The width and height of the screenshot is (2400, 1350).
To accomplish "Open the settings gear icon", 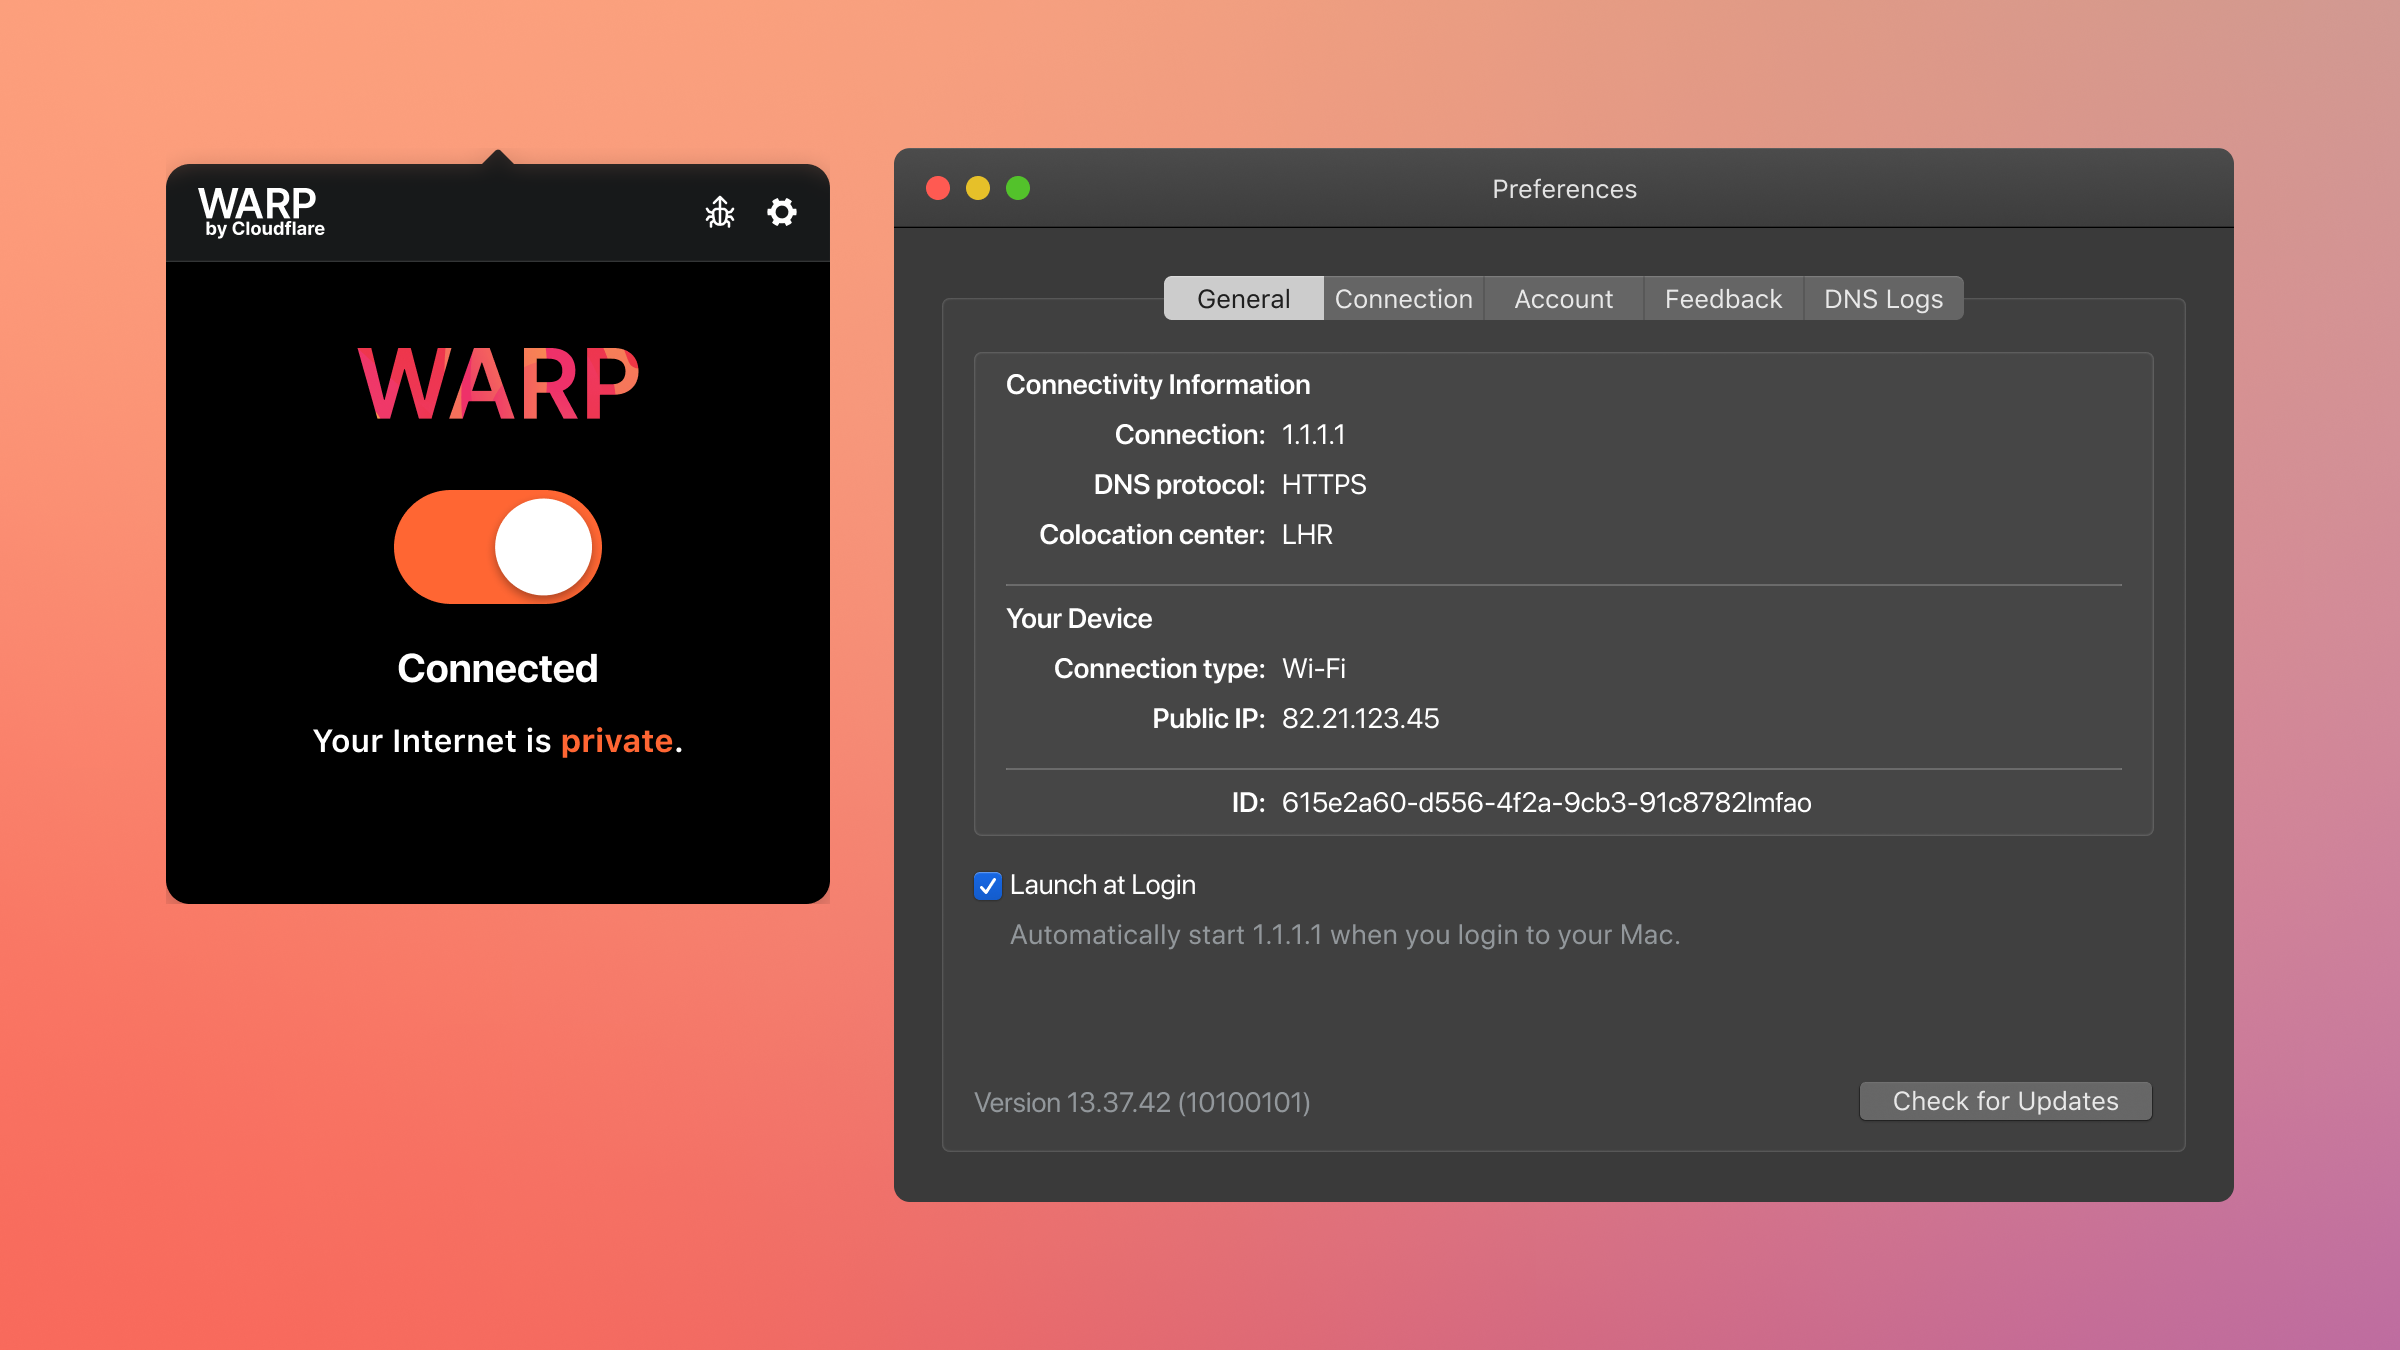I will pos(781,212).
